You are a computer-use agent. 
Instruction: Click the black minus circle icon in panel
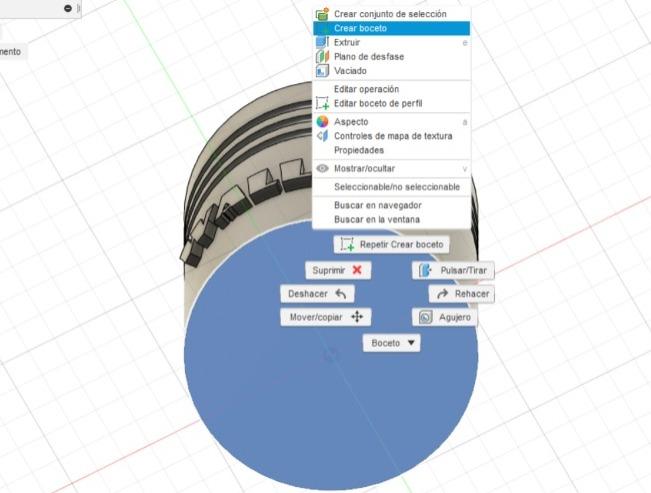pyautogui.click(x=68, y=8)
